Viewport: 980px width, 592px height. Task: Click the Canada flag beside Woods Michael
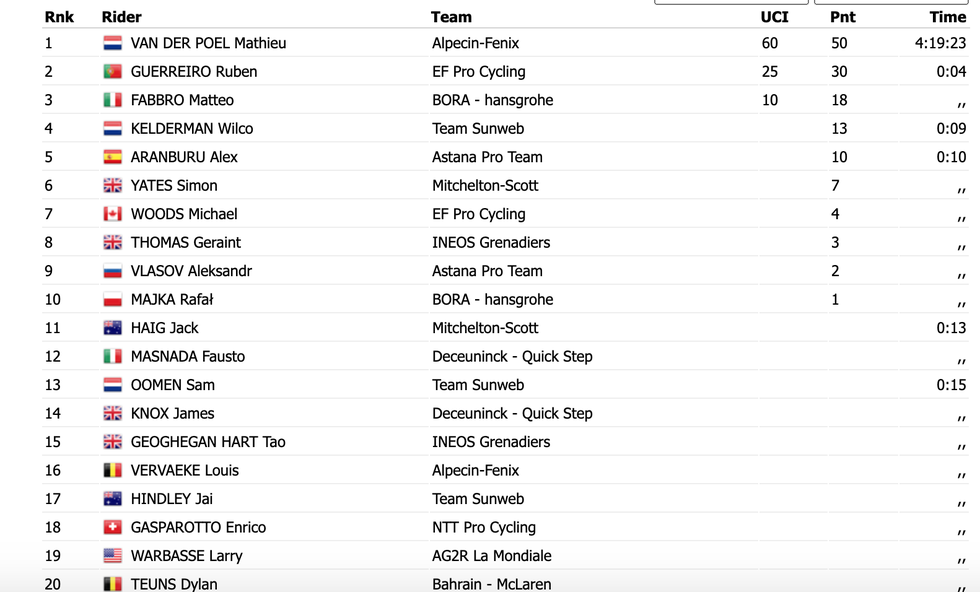click(112, 214)
